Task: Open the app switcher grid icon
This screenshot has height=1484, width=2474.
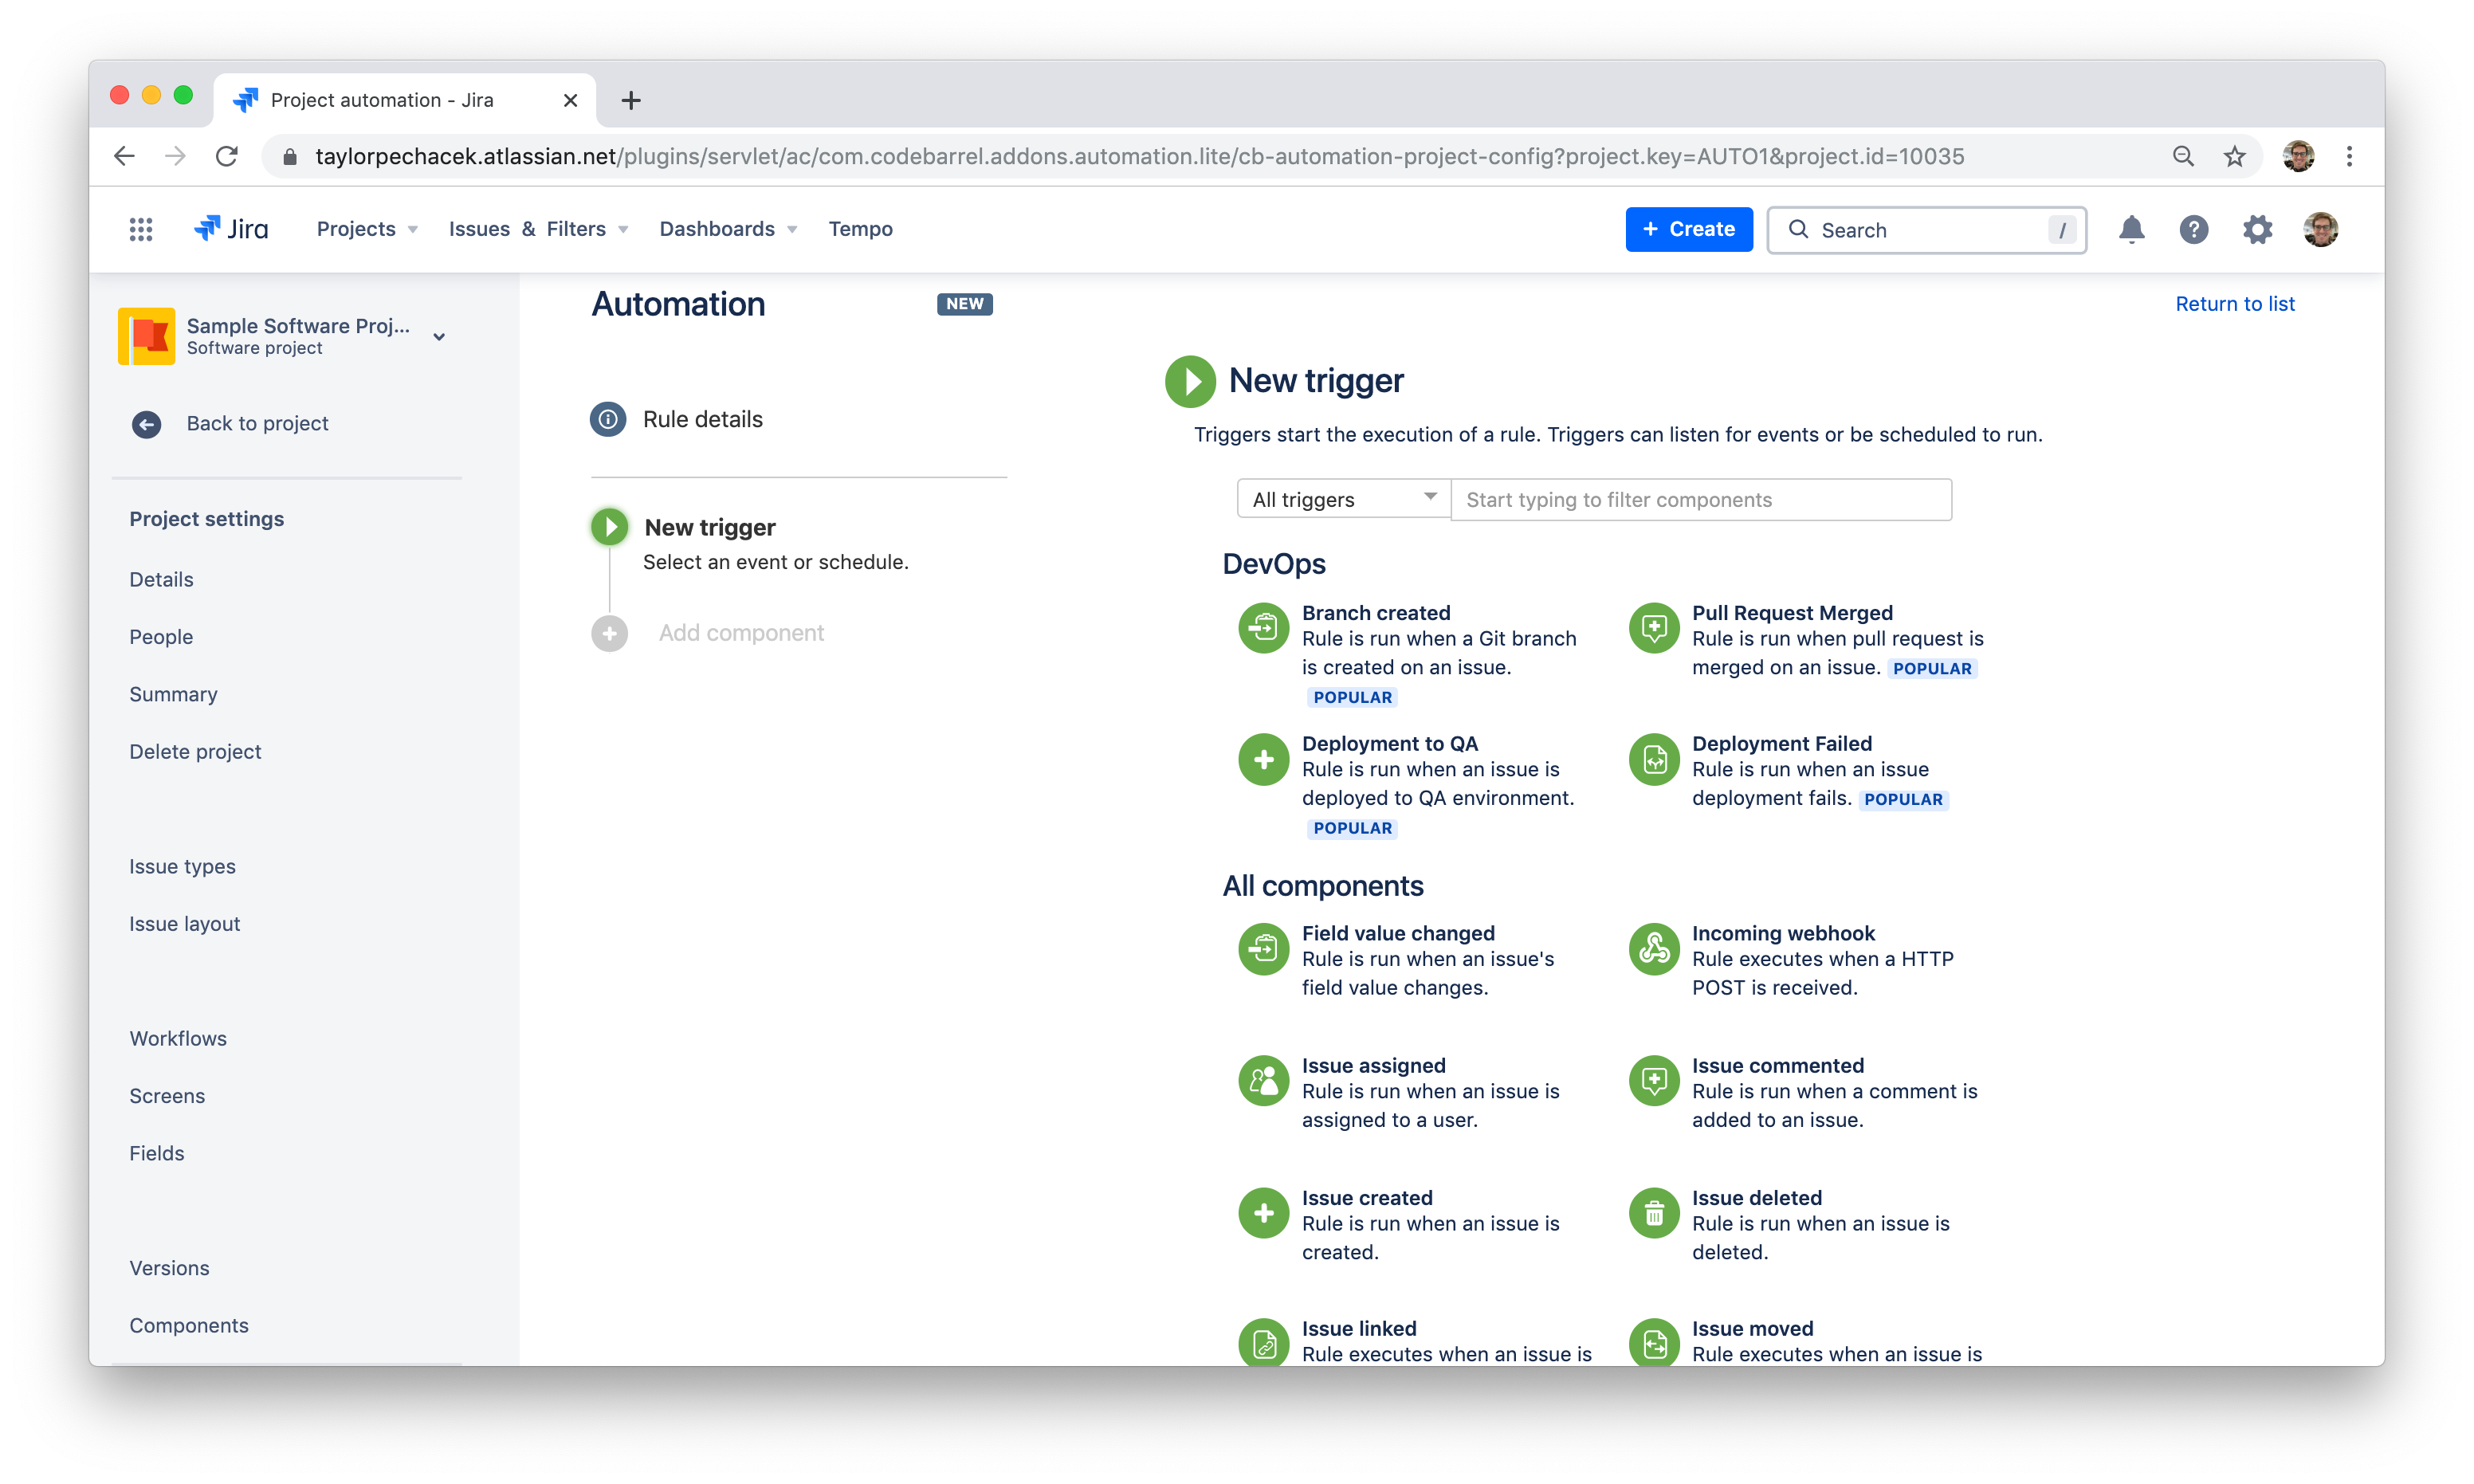Action: pyautogui.click(x=141, y=230)
